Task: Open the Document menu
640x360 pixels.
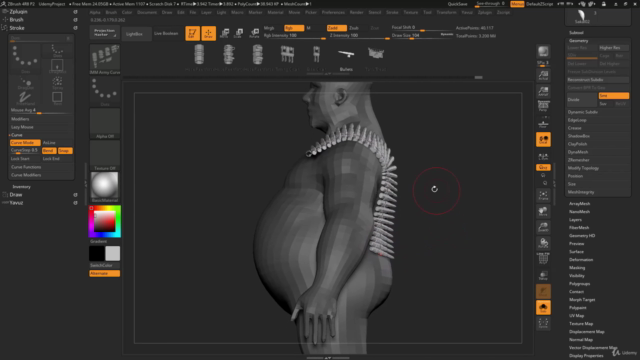Action: click(147, 12)
